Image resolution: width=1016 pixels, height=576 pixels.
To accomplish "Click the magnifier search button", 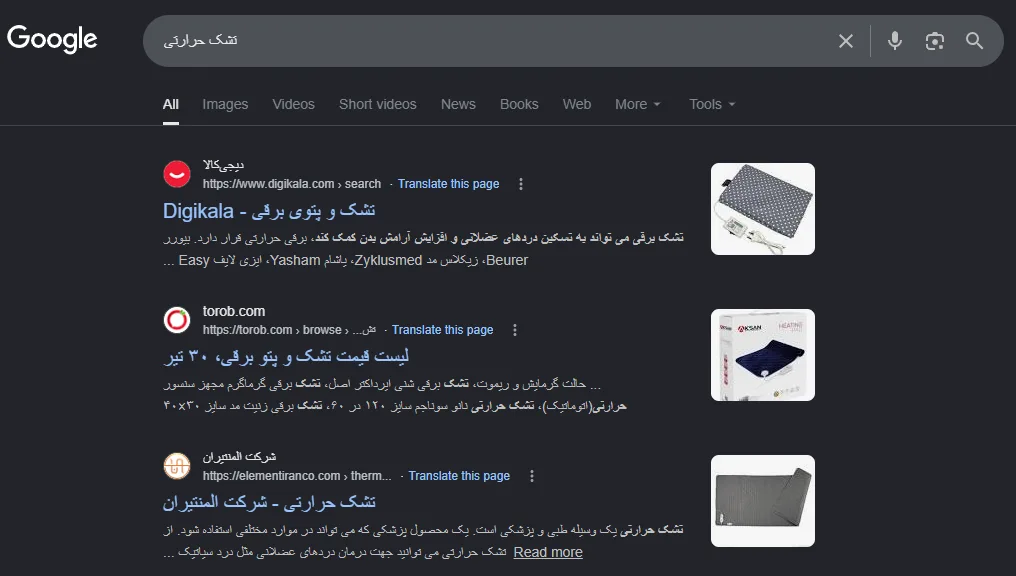I will [x=974, y=41].
